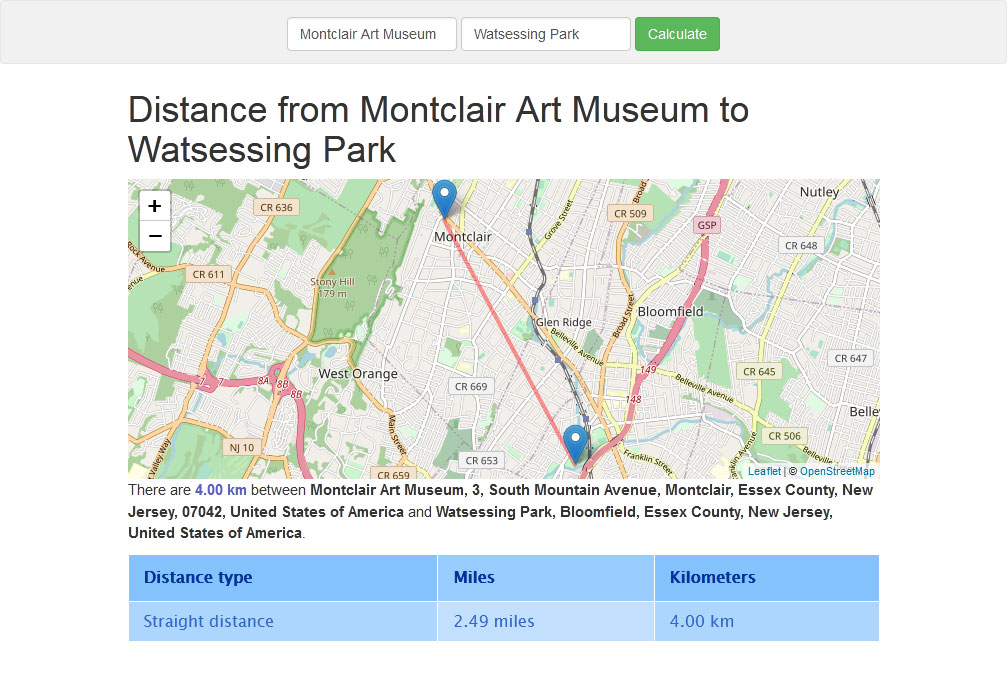Click the red line connecting the markers
1007x676 pixels.
(x=510, y=340)
